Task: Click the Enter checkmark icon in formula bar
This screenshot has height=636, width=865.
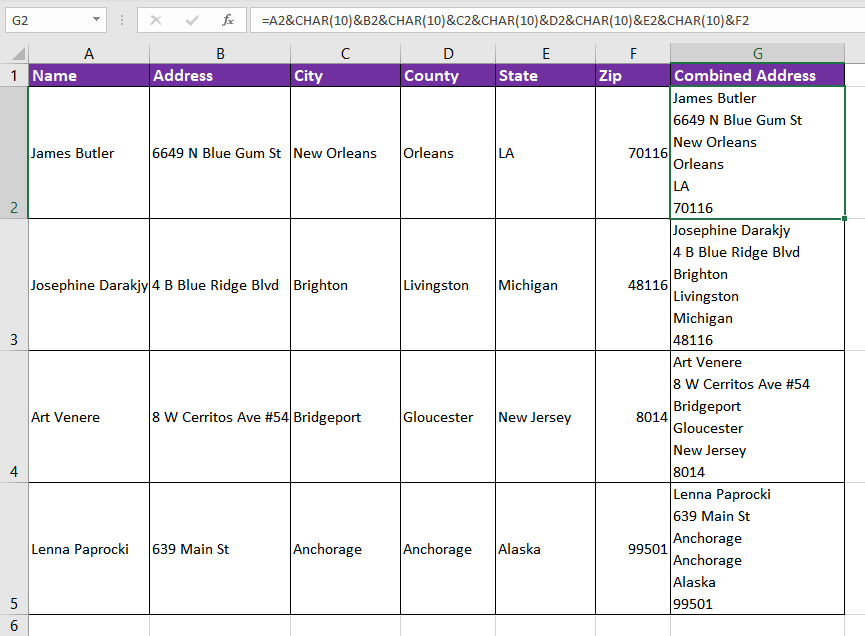Action: (192, 20)
